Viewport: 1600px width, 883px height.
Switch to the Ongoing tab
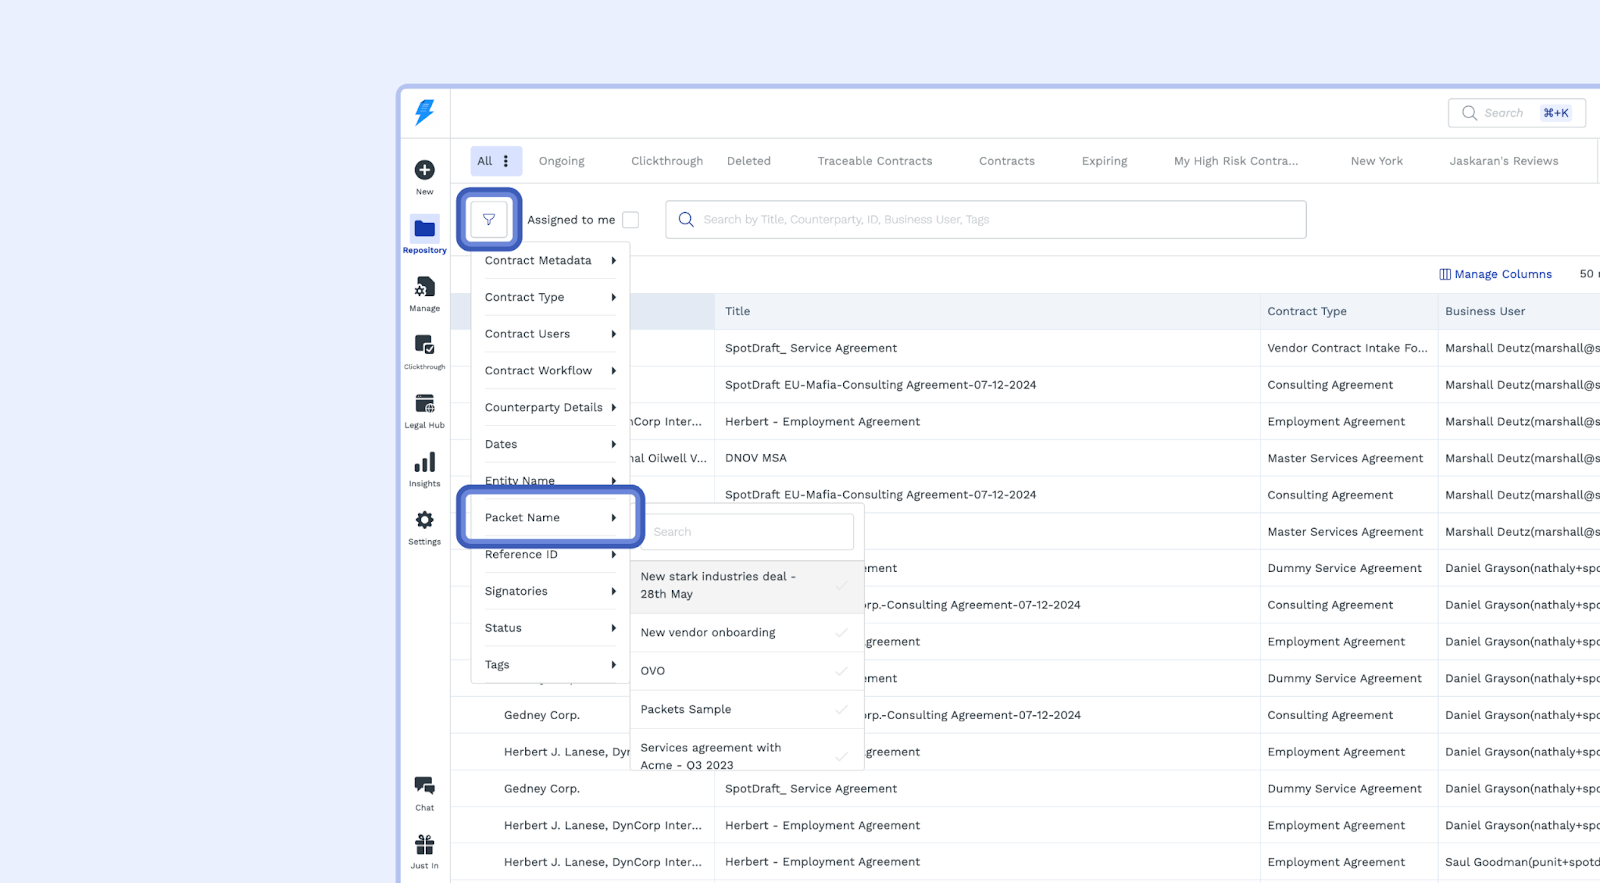[x=561, y=161]
